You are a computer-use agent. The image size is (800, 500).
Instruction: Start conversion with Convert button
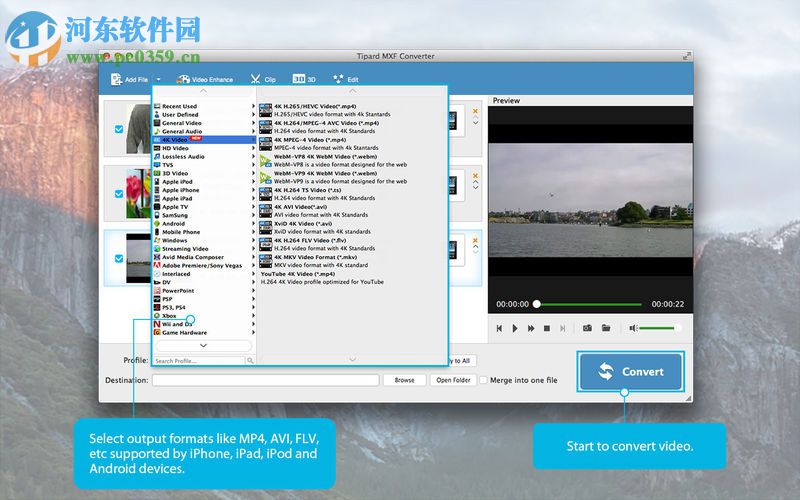coord(631,371)
